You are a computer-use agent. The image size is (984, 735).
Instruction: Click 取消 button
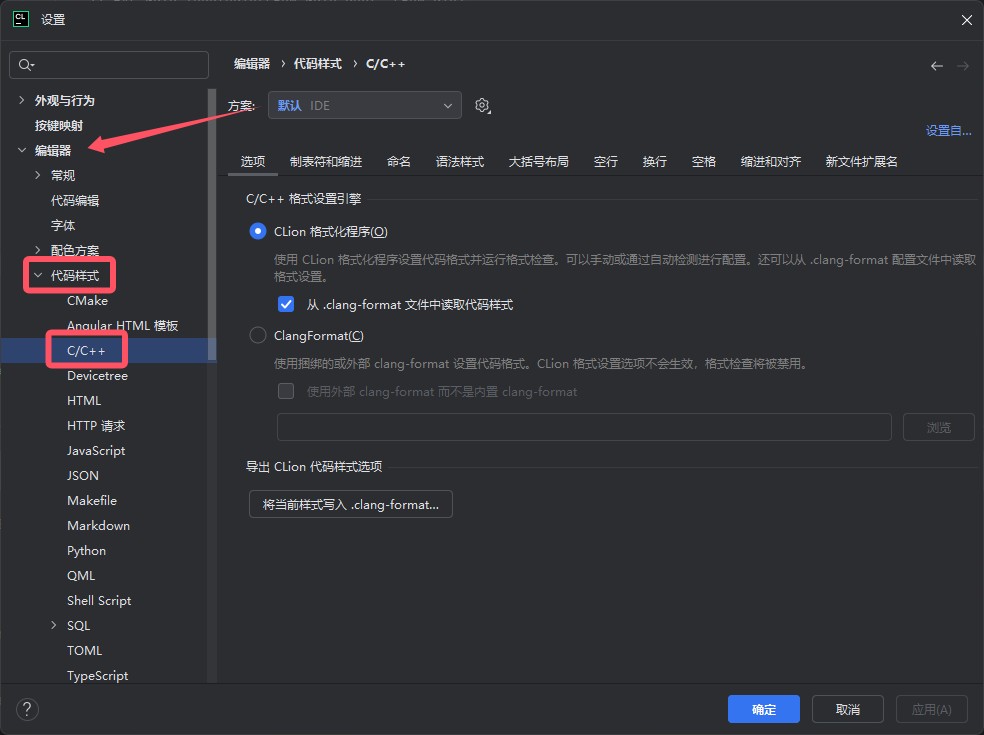point(848,709)
